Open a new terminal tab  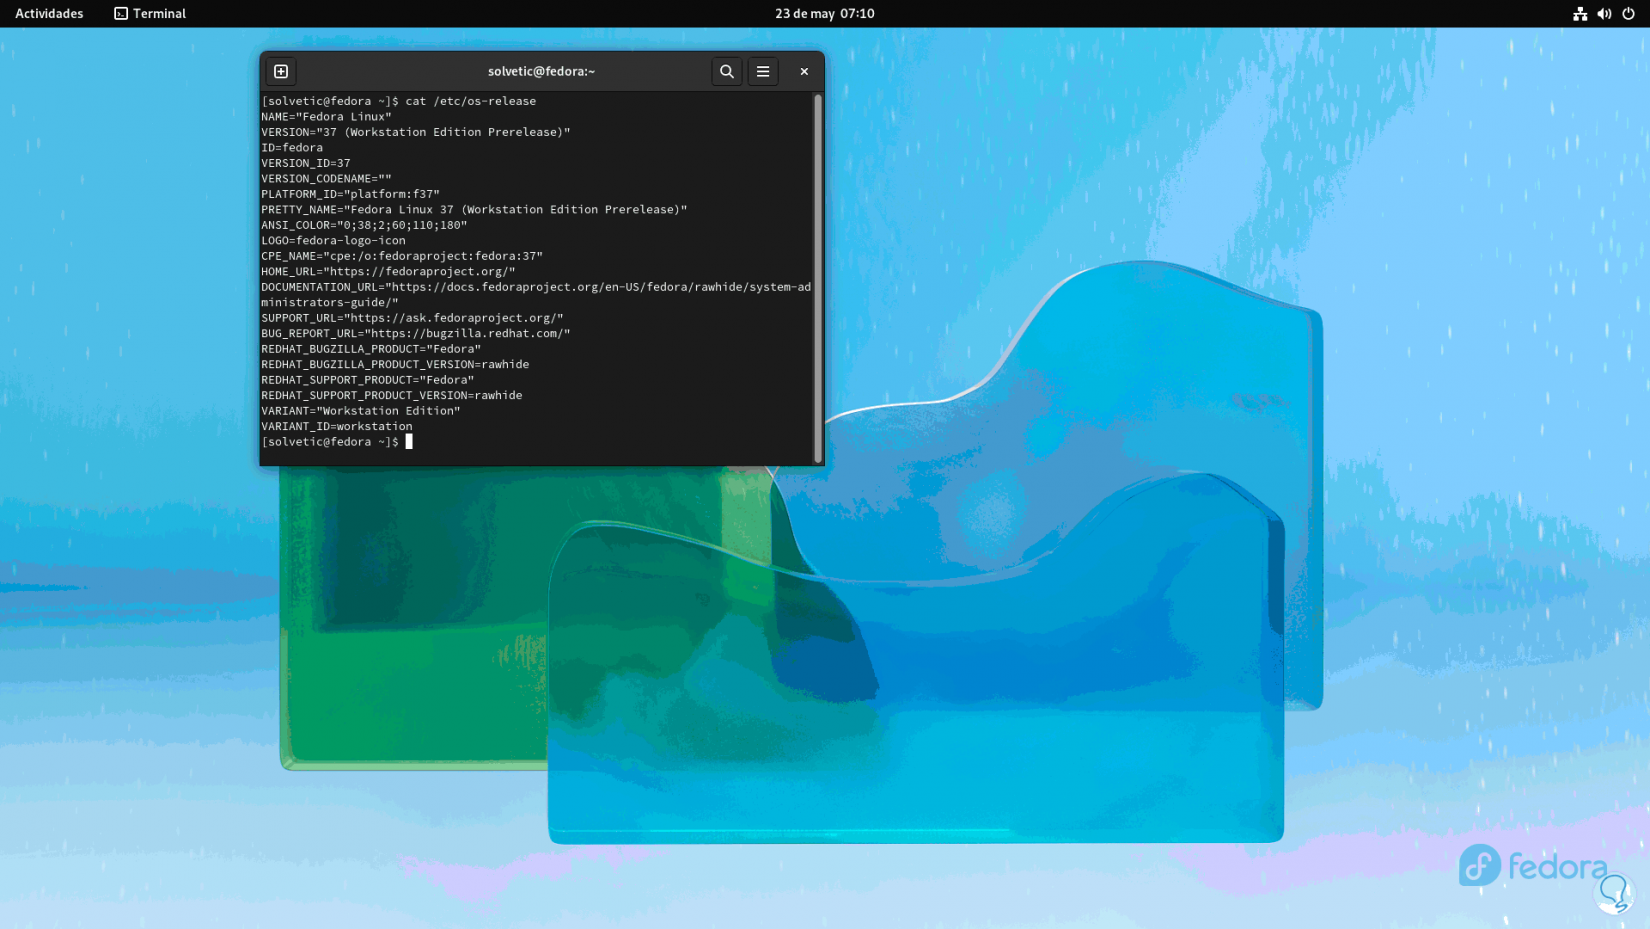pyautogui.click(x=281, y=71)
